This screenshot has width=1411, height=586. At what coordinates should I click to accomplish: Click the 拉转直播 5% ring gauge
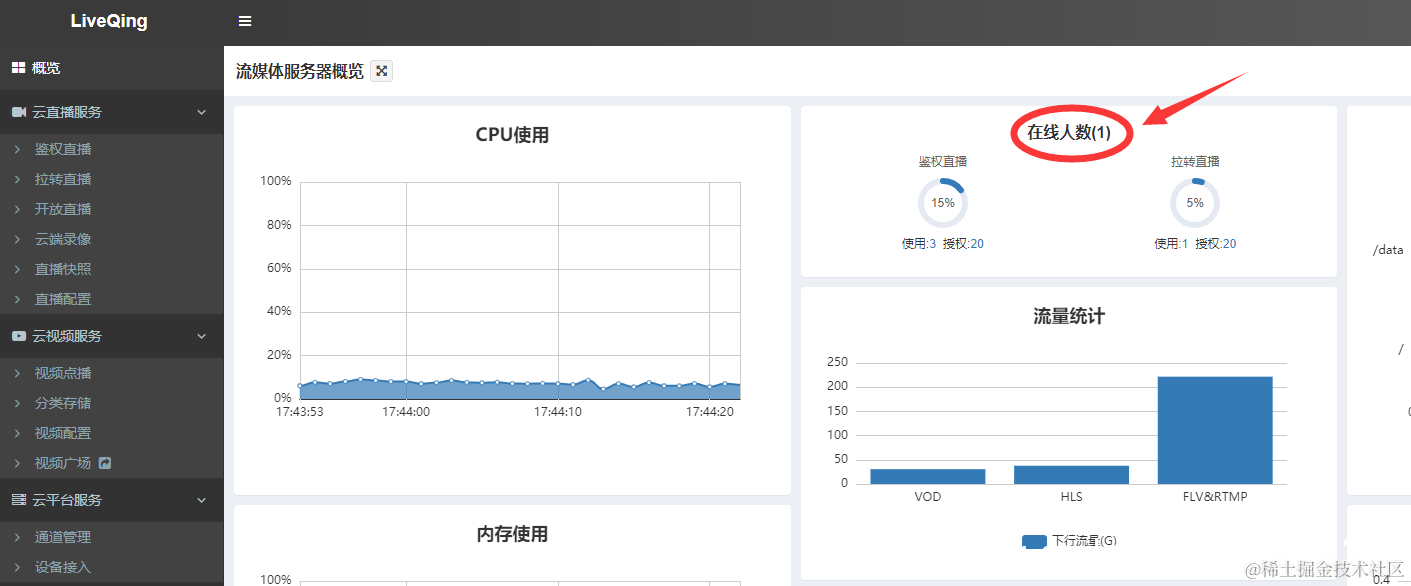click(x=1195, y=202)
